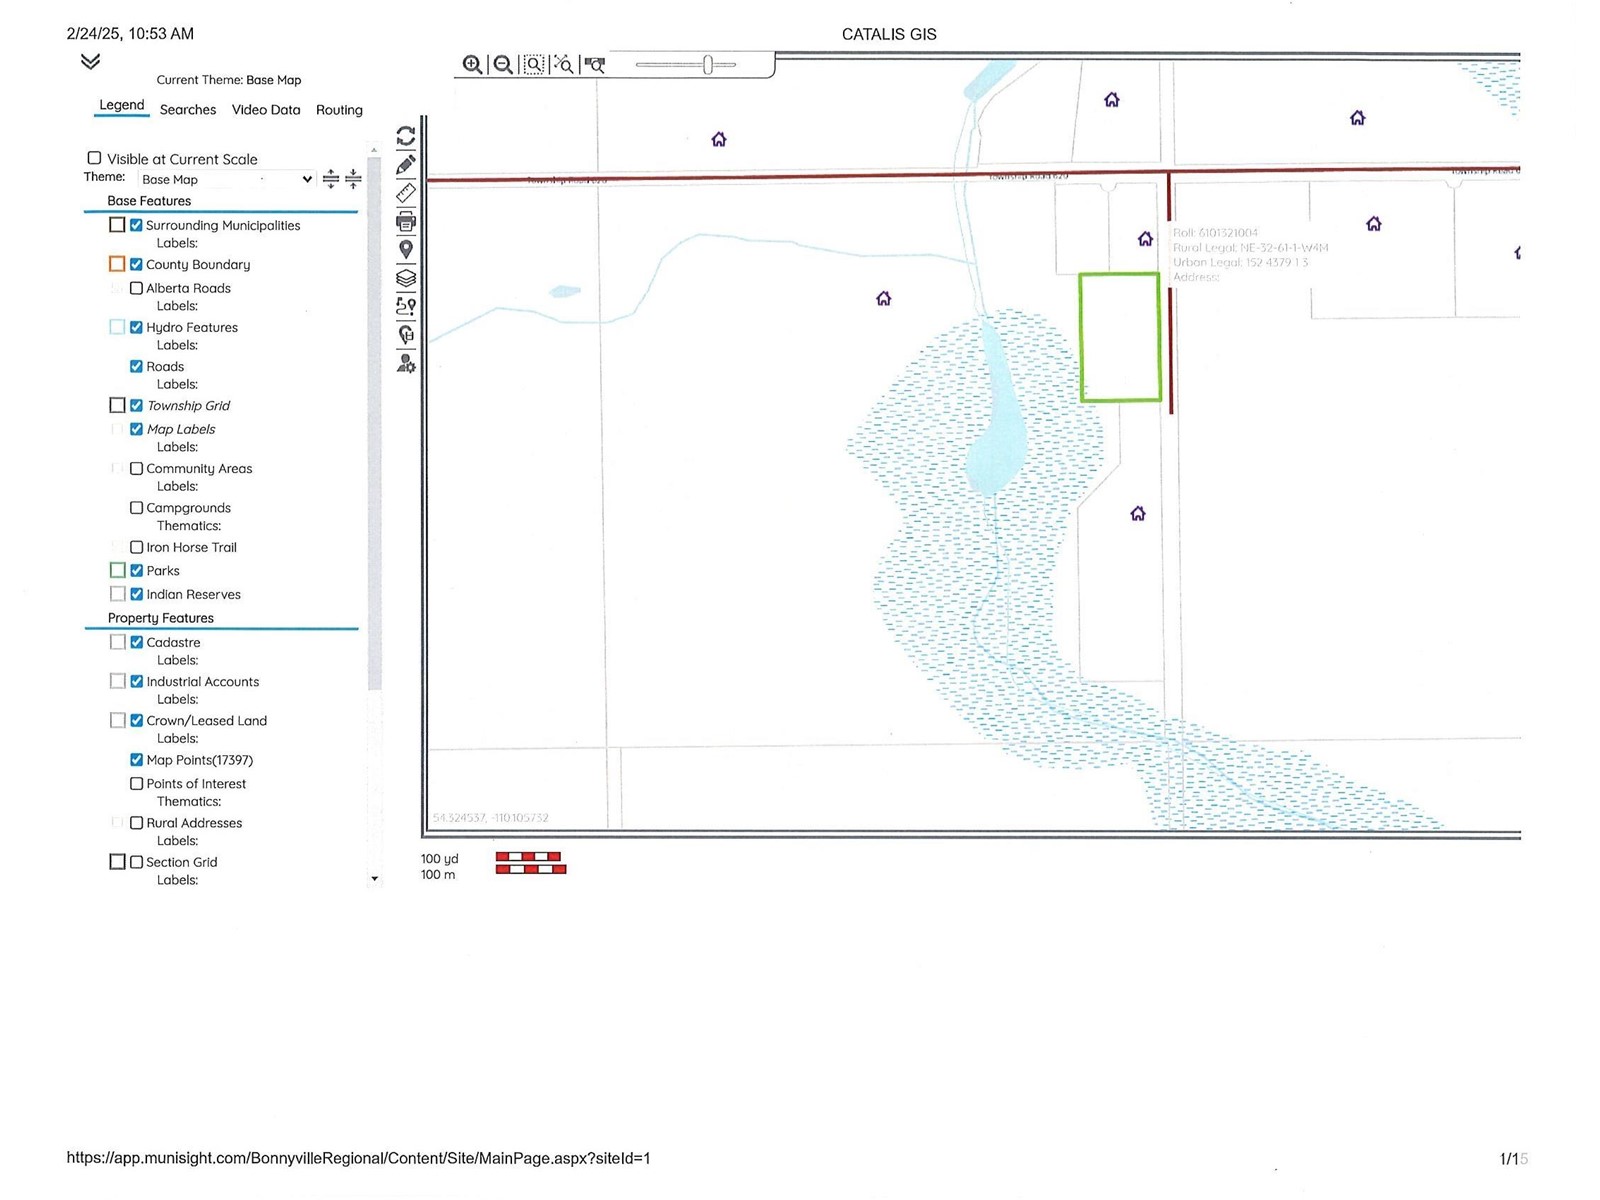Select the zoom-to-rectangle tool
The width and height of the screenshot is (1600, 1200).
click(534, 65)
